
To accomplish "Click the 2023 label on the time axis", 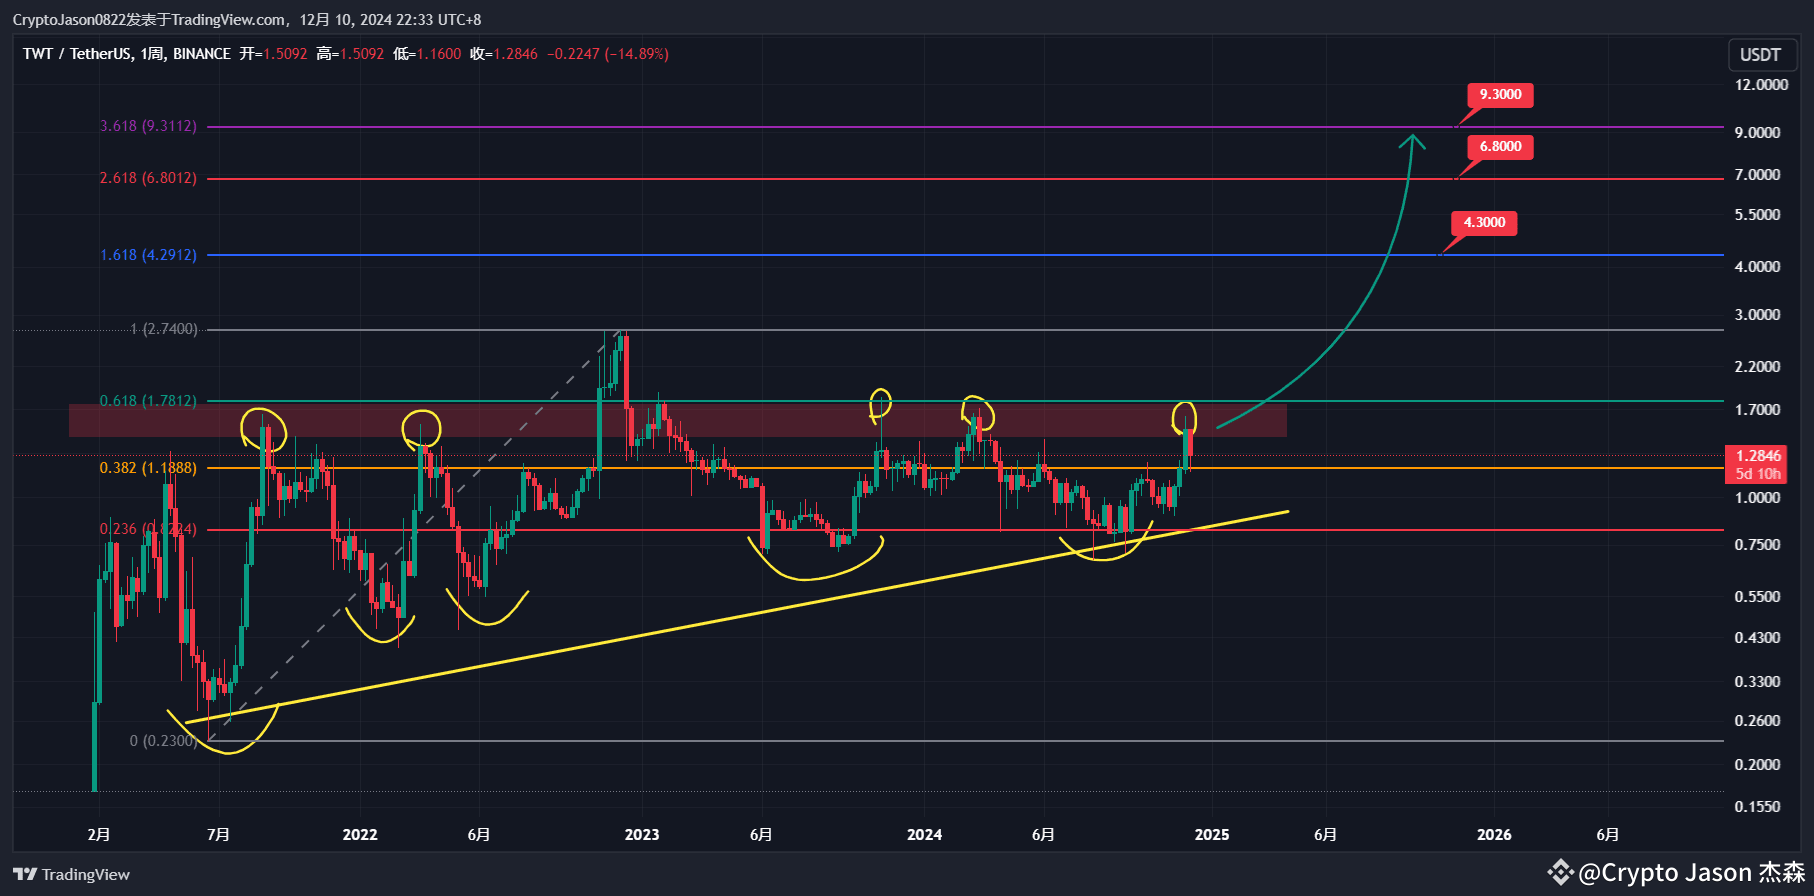I will pos(642,835).
